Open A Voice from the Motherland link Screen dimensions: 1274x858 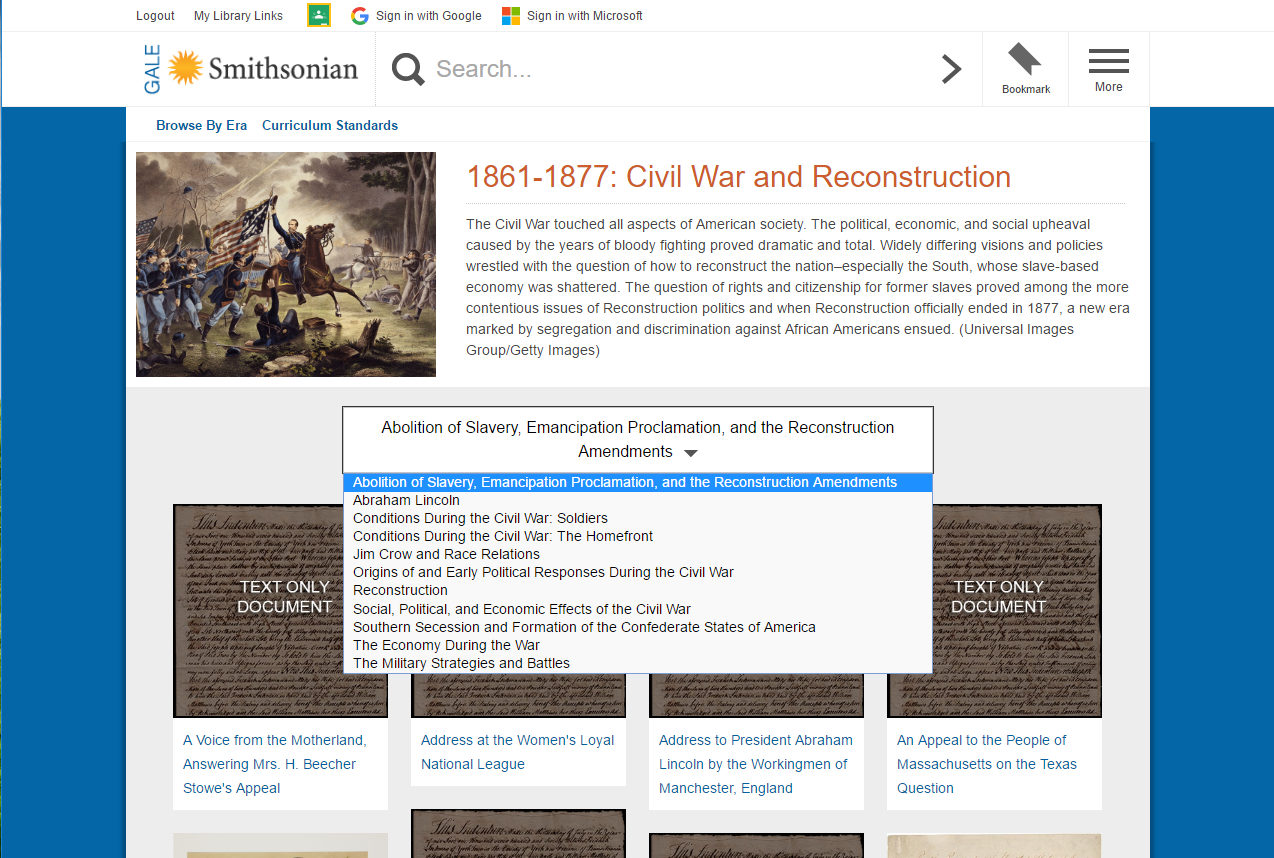click(x=275, y=764)
